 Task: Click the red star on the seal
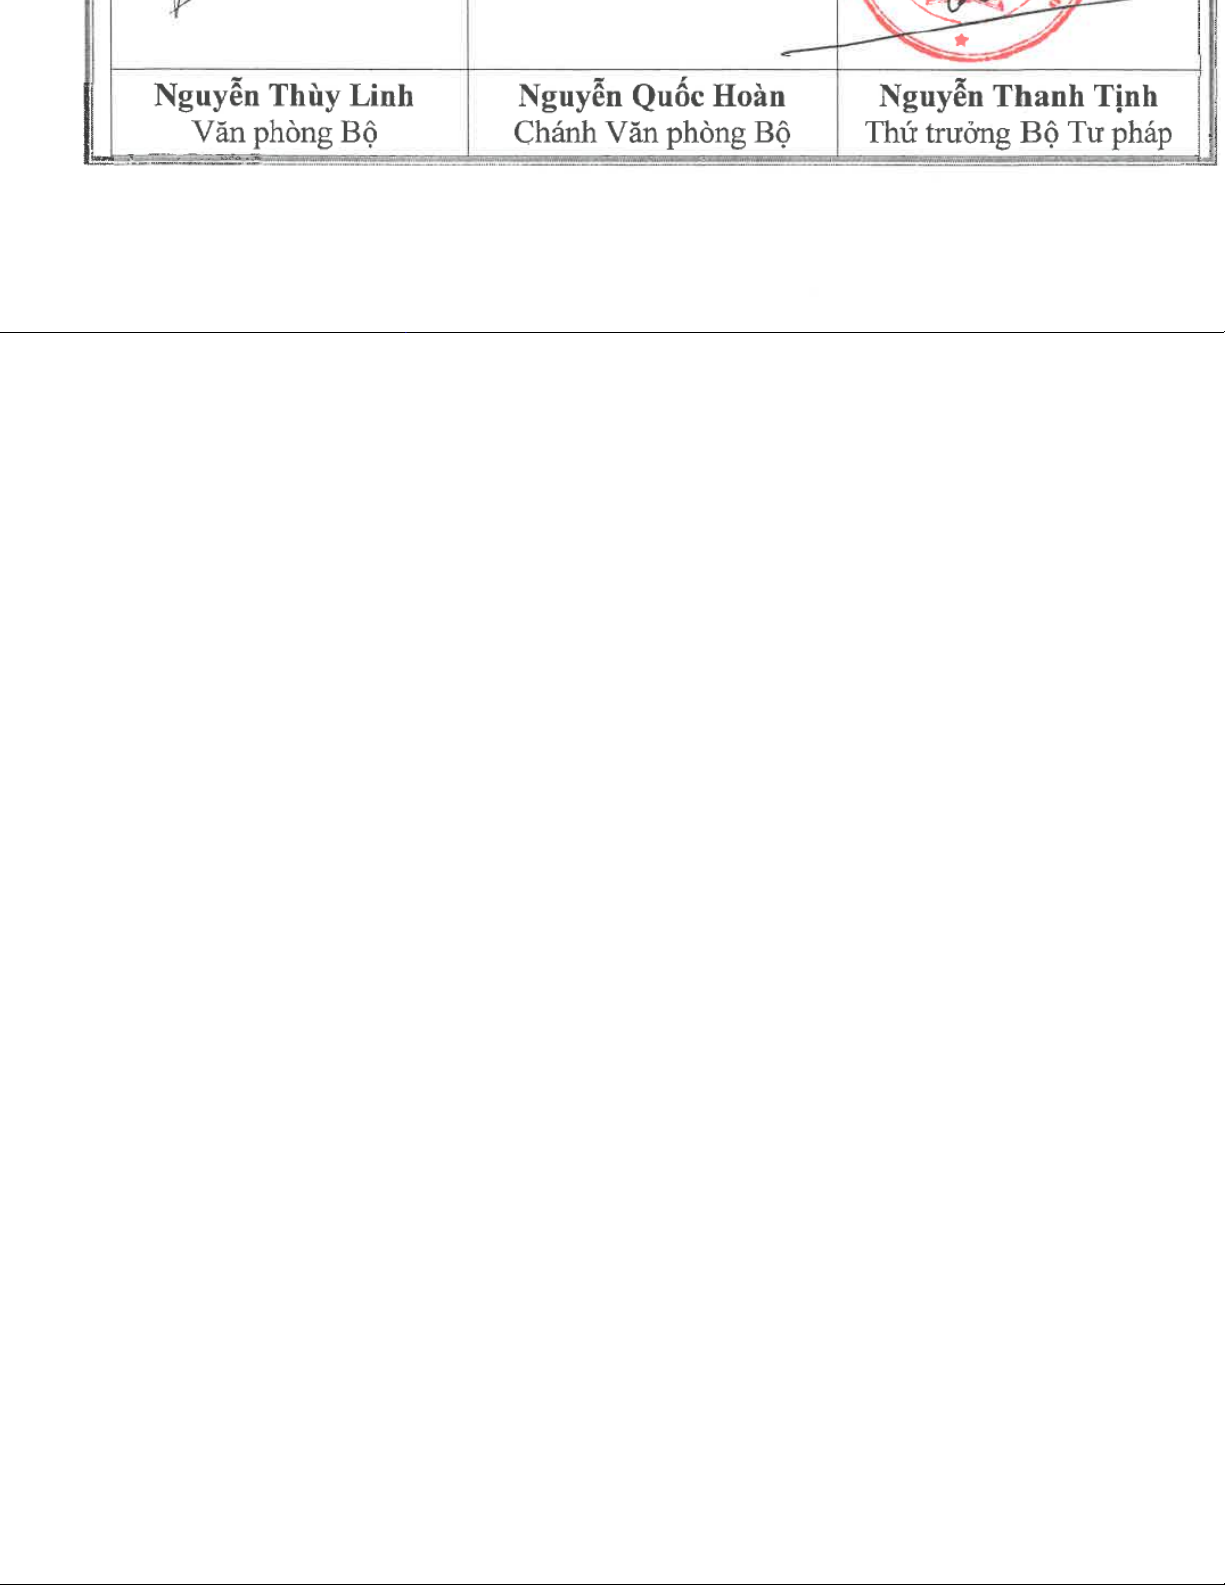click(x=962, y=41)
